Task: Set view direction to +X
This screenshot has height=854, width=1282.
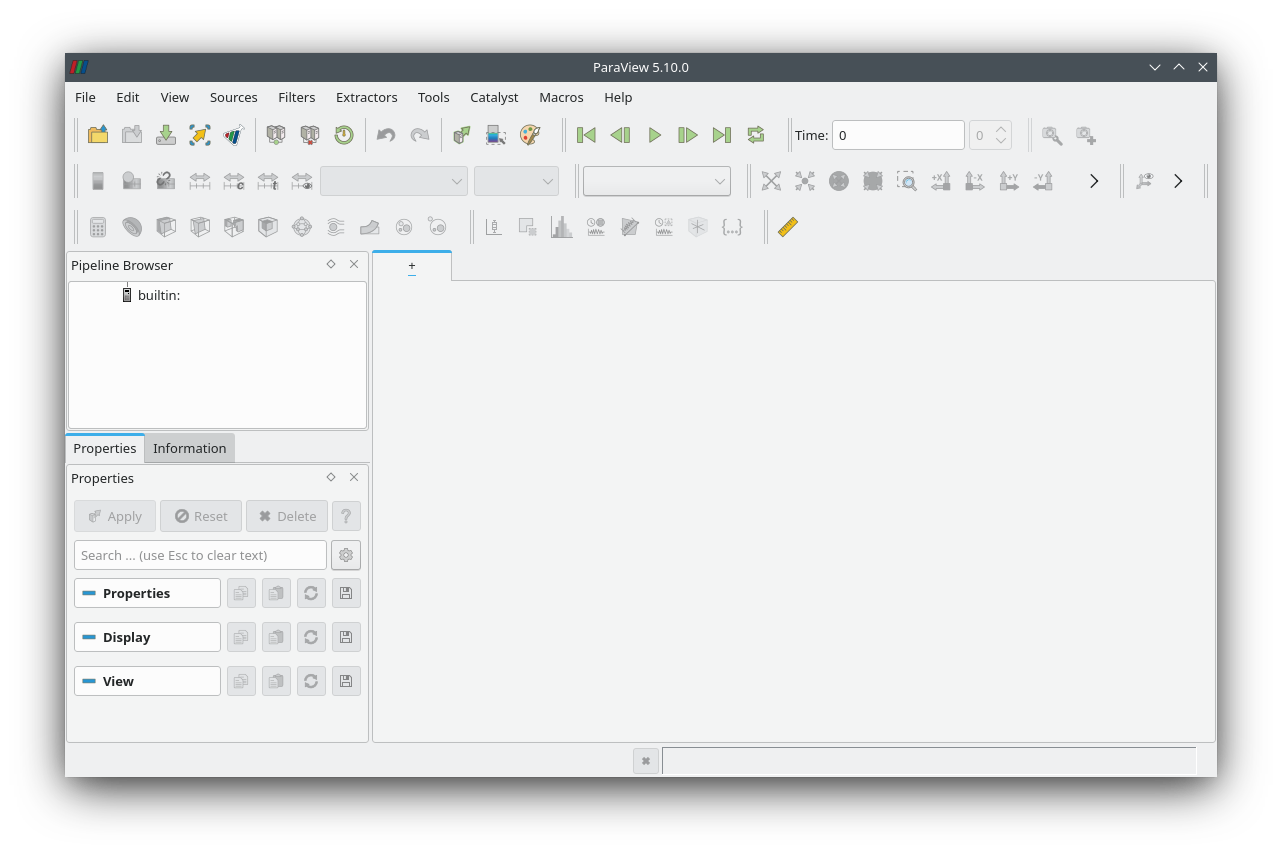Action: tap(941, 181)
